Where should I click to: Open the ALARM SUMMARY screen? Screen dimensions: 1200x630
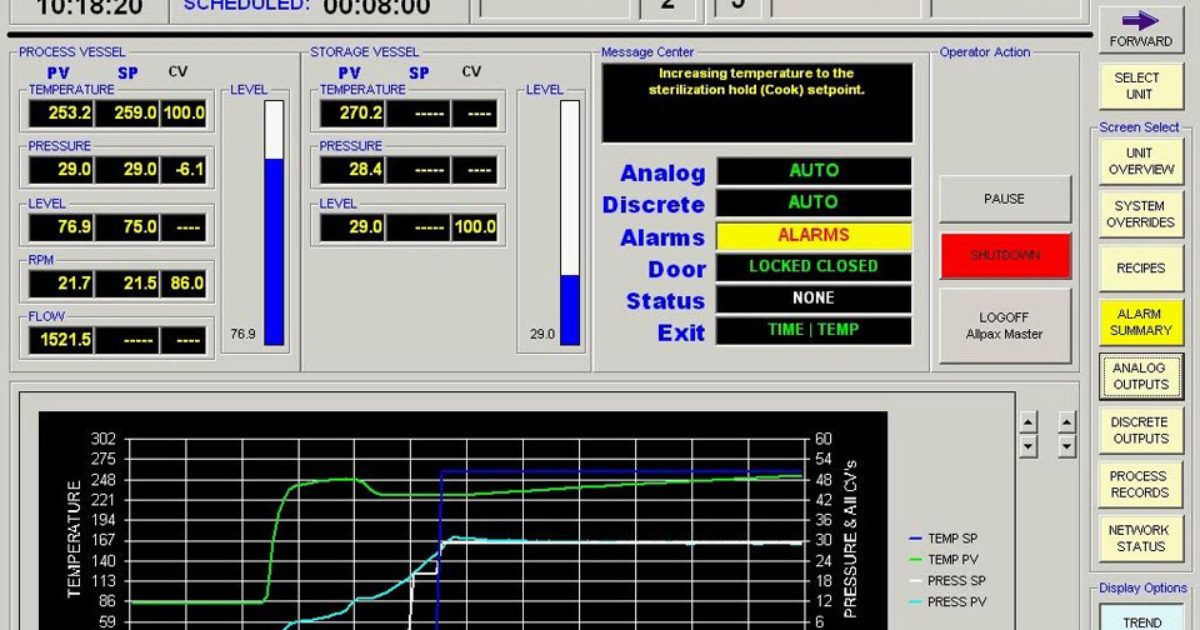coord(1140,320)
